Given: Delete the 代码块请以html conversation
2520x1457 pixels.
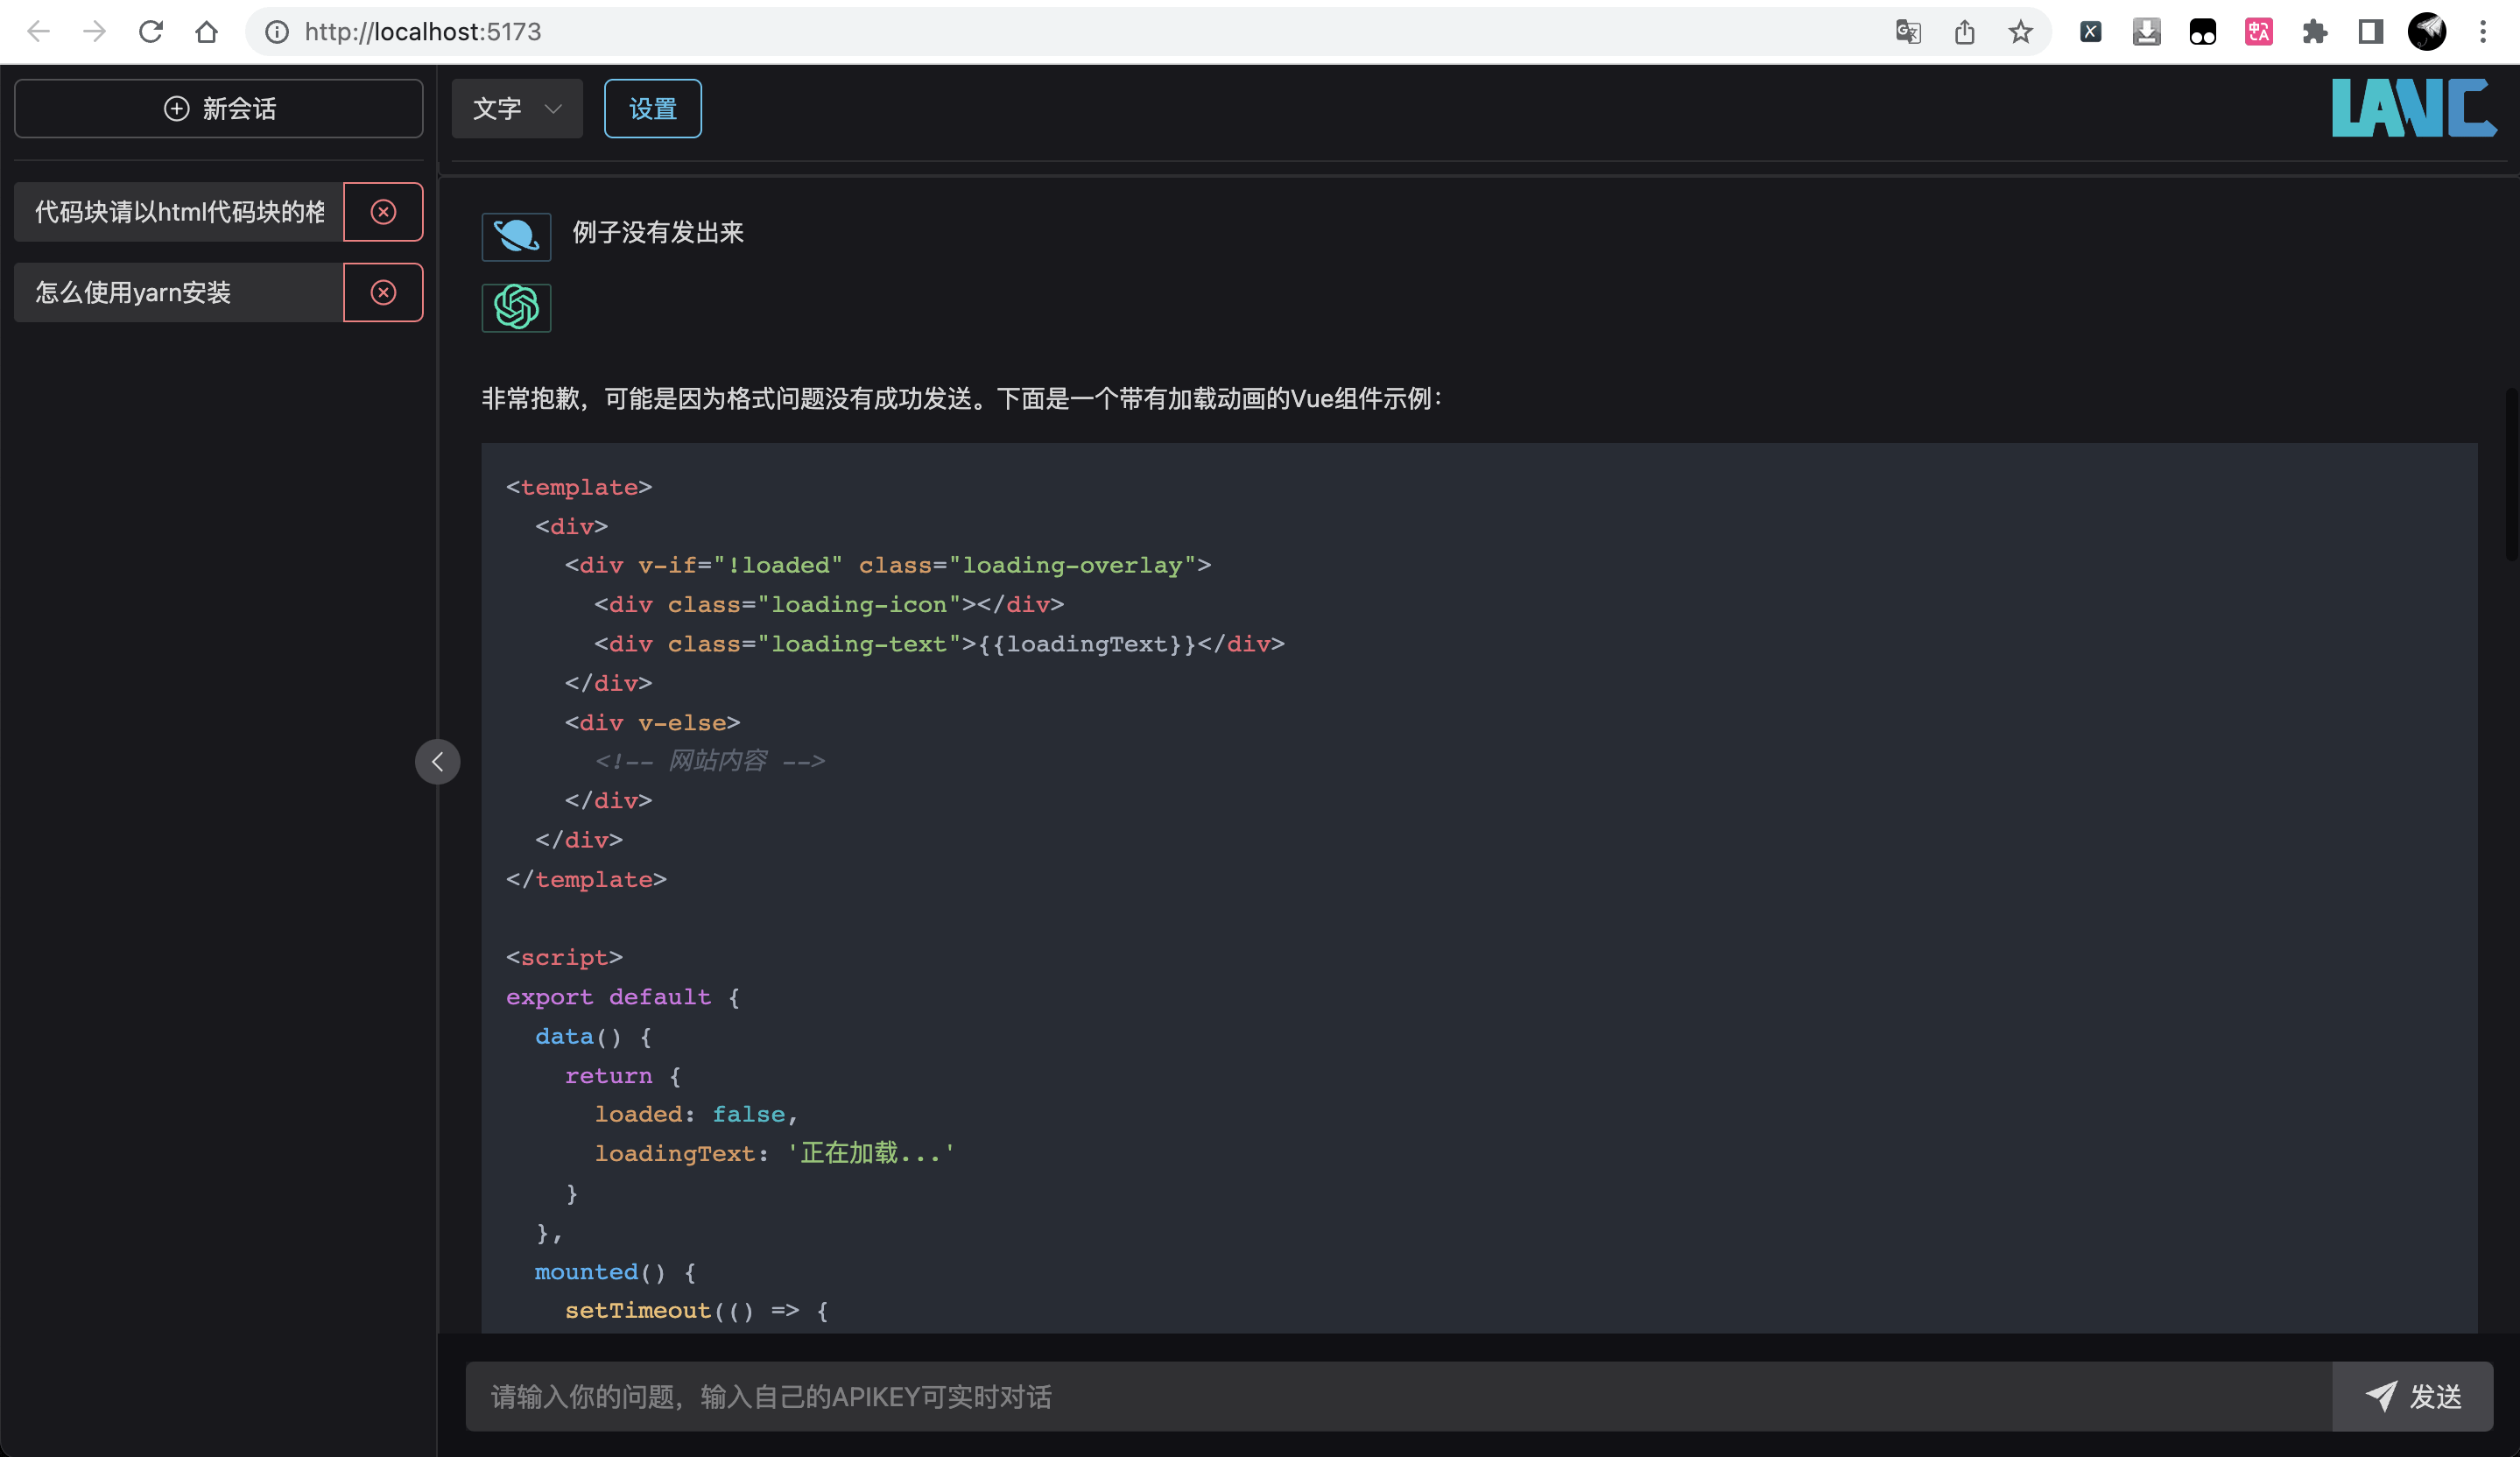Looking at the screenshot, I should (x=383, y=212).
